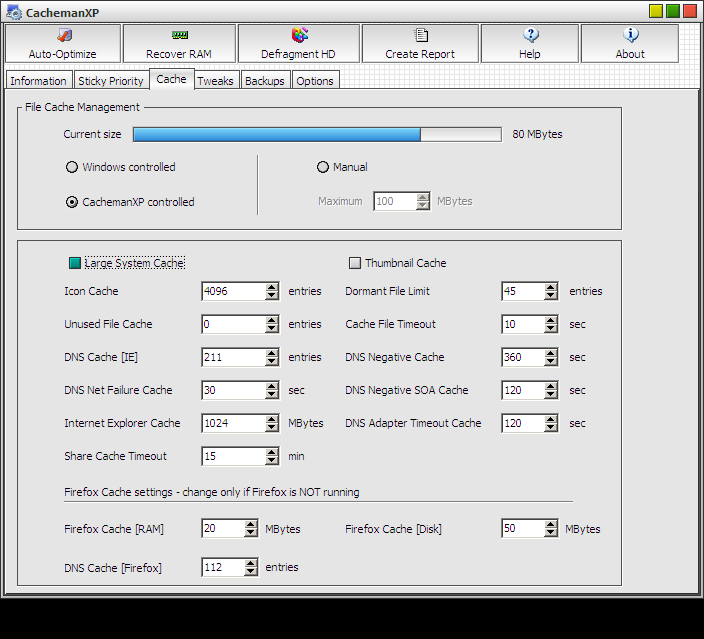Viewport: 704px width, 639px height.
Task: Open the Sticky Priority tab
Action: (111, 81)
